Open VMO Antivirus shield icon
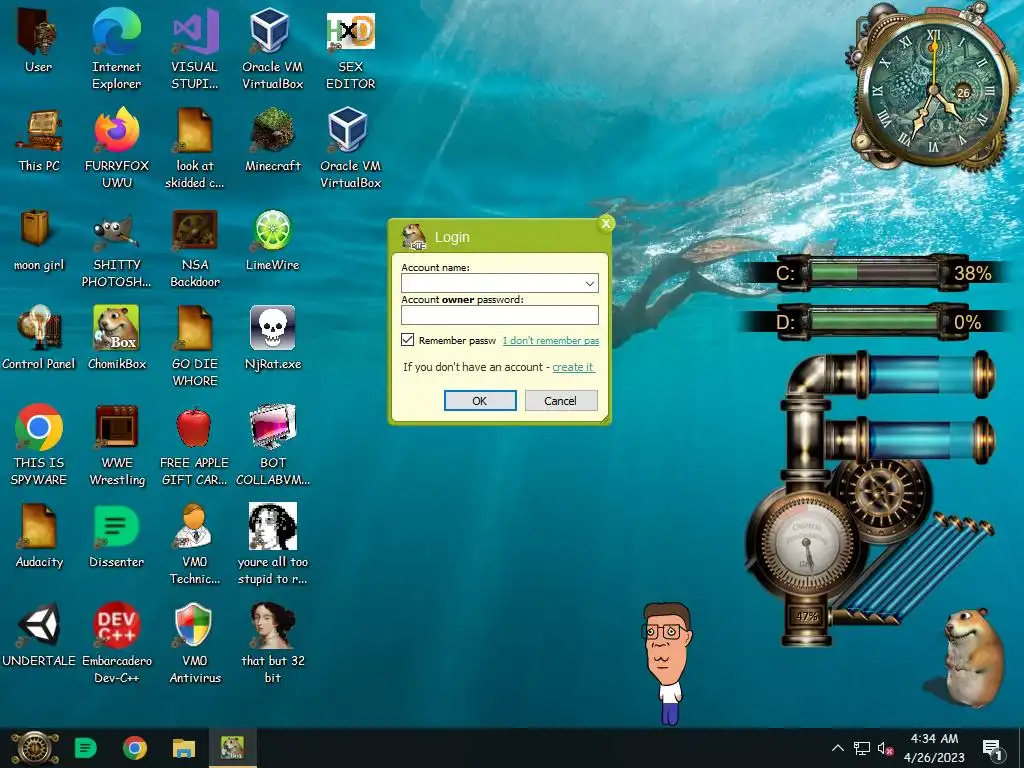1024x768 pixels. (195, 643)
